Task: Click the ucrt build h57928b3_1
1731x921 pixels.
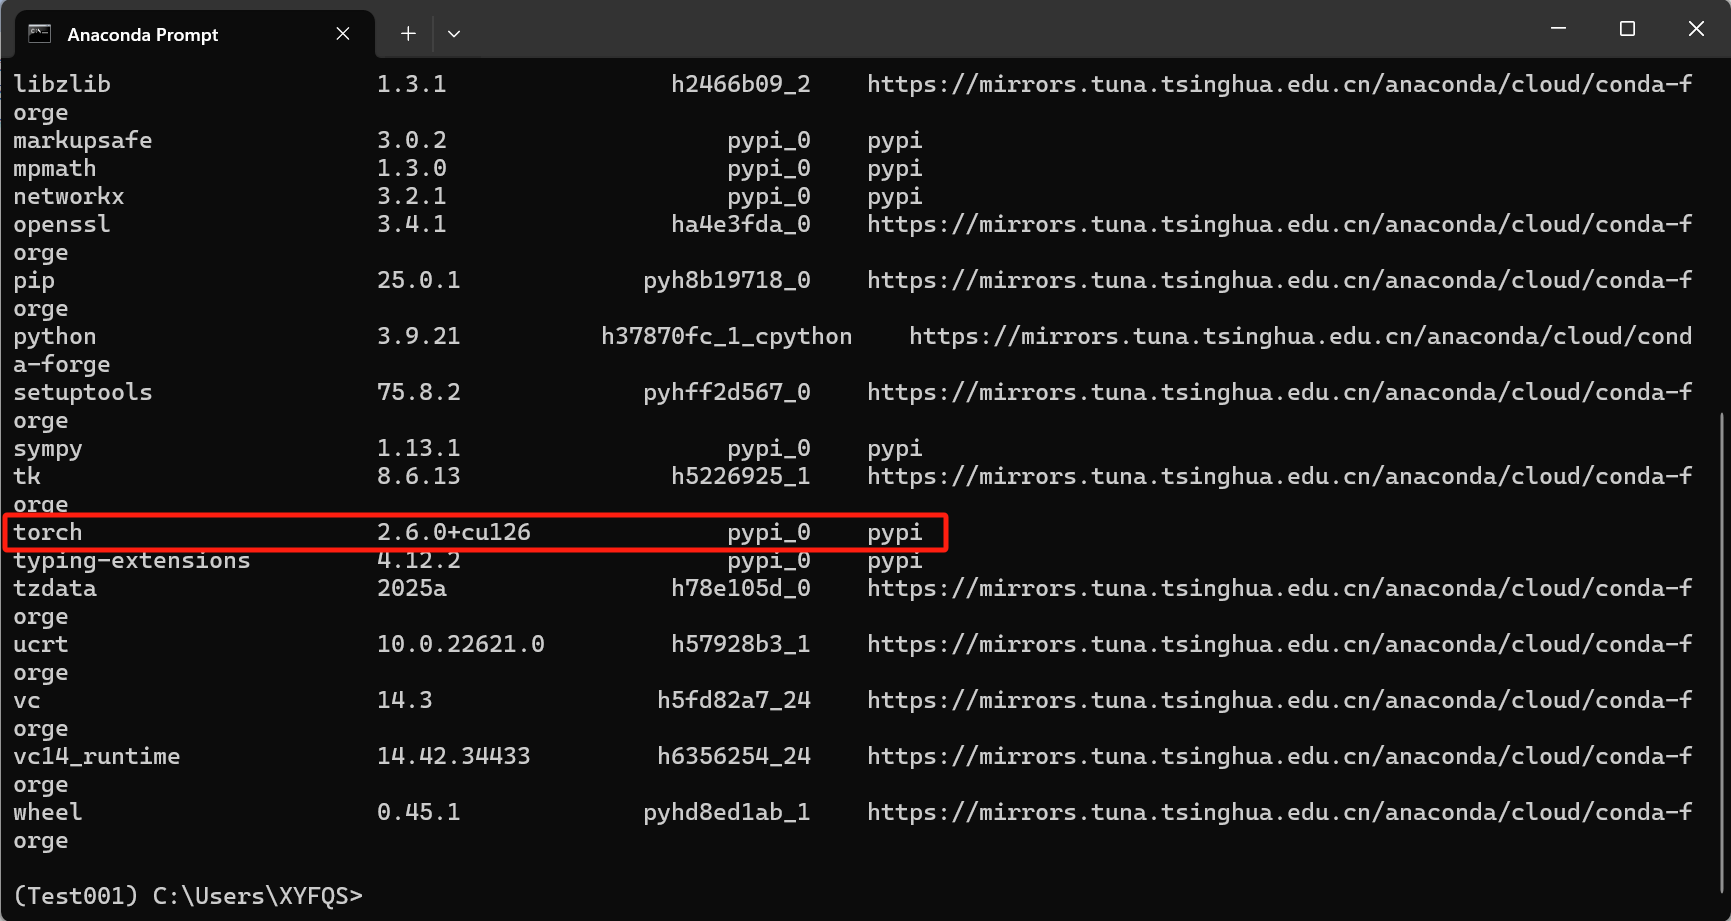Action: [x=741, y=644]
